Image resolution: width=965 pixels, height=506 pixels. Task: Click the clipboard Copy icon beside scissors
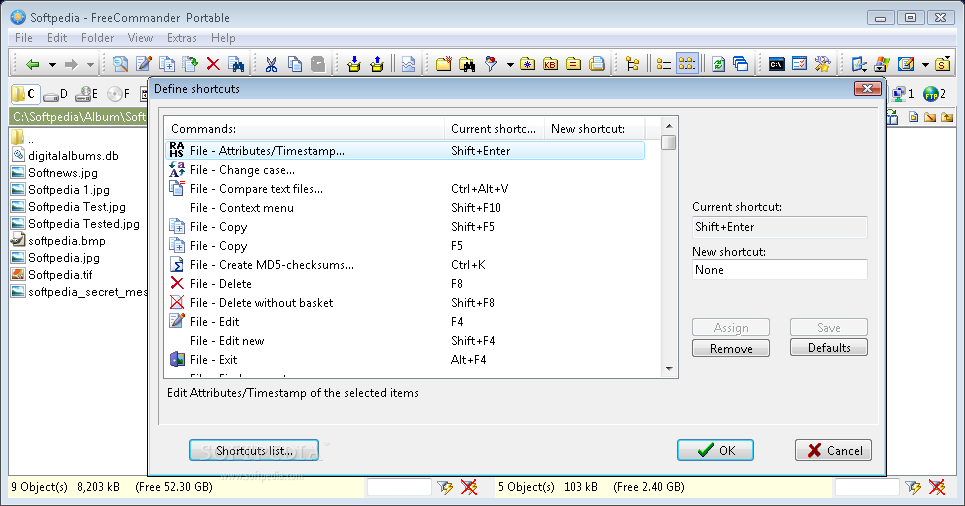[295, 64]
